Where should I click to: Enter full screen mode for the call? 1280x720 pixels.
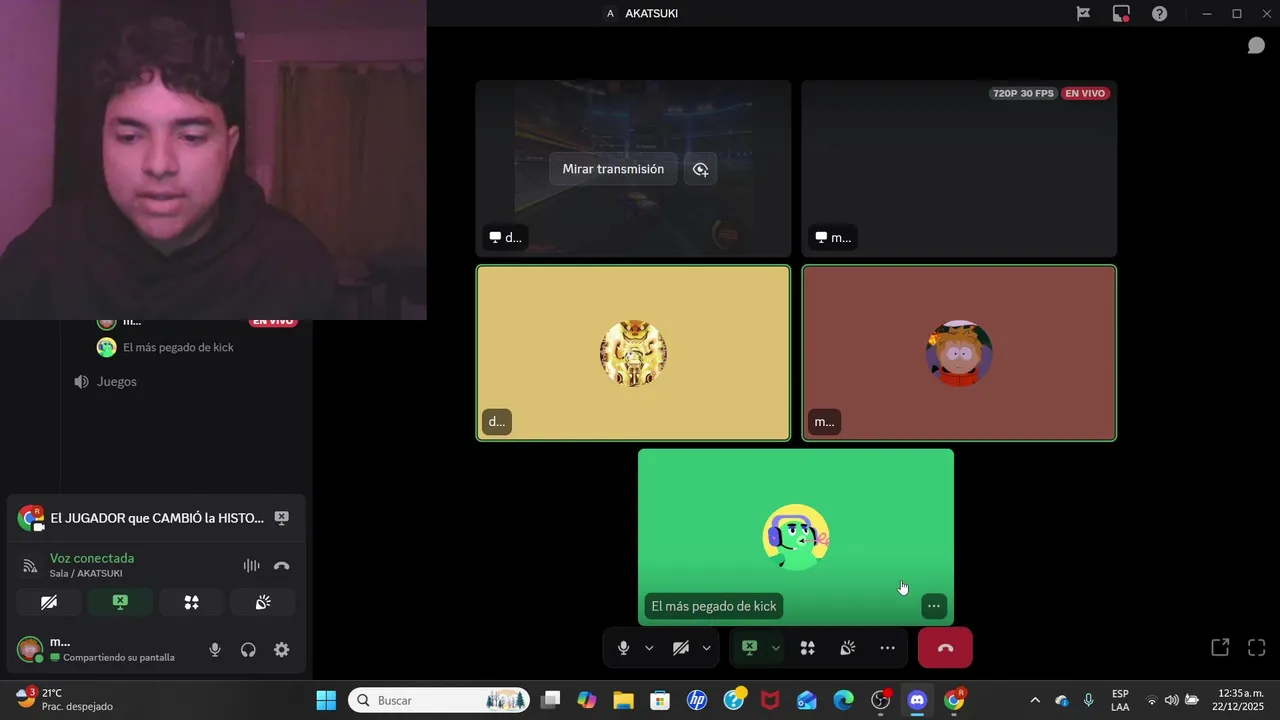tap(1257, 647)
